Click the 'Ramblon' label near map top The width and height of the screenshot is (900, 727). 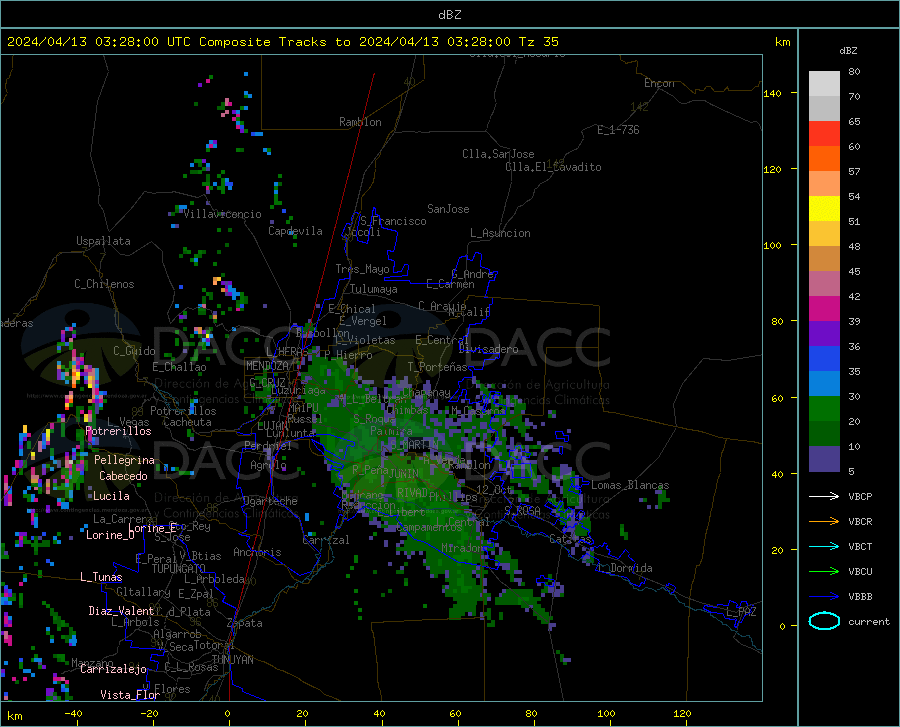(360, 122)
